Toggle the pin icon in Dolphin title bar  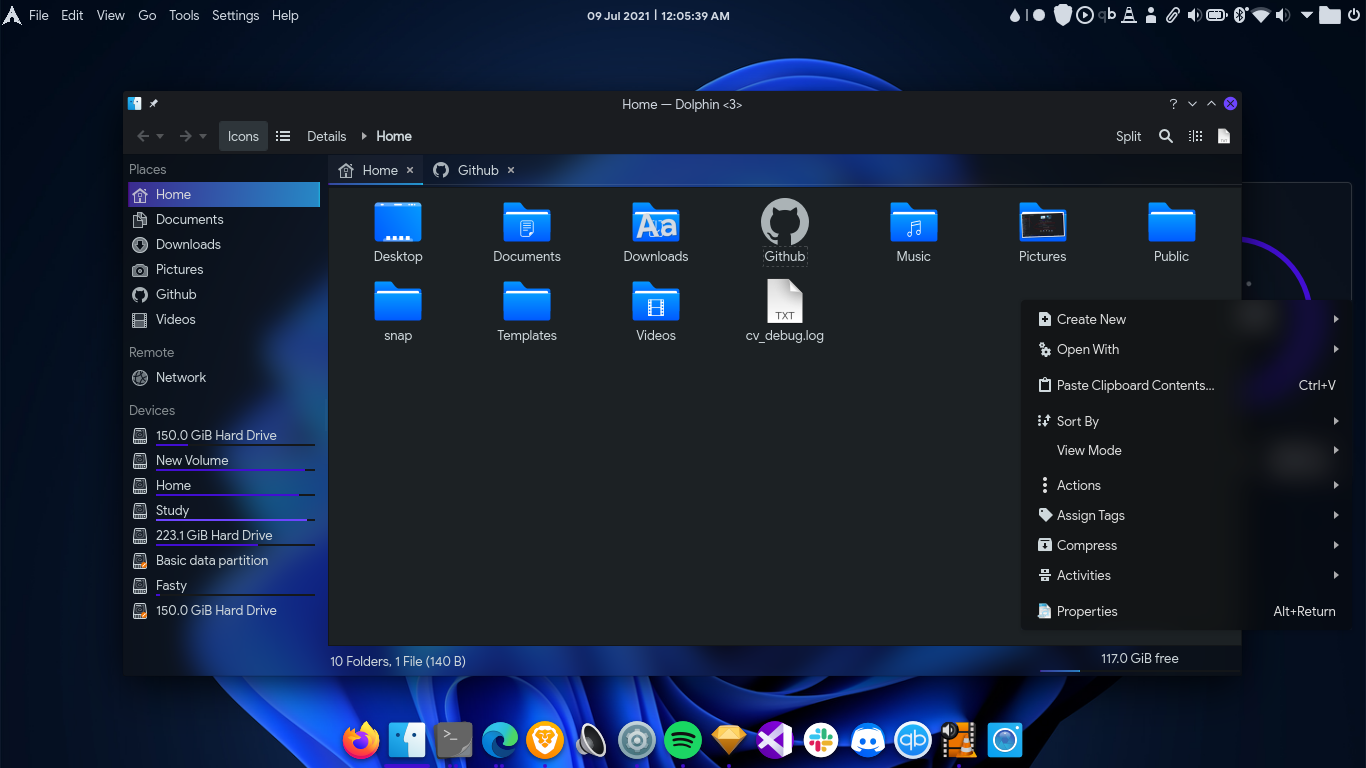[x=154, y=104]
